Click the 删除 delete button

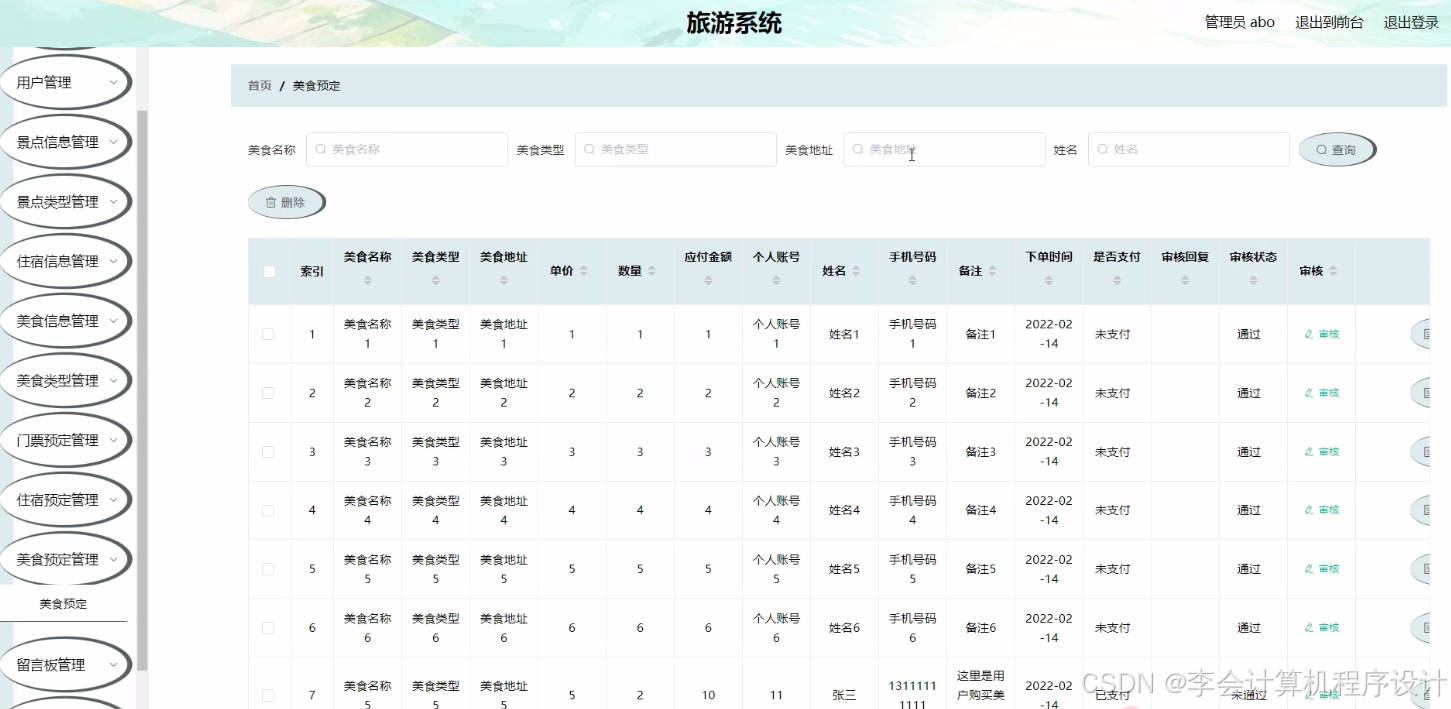[x=286, y=202]
